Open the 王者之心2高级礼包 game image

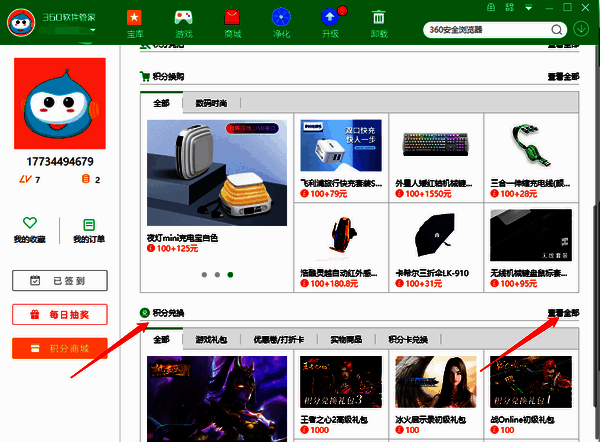coord(341,382)
